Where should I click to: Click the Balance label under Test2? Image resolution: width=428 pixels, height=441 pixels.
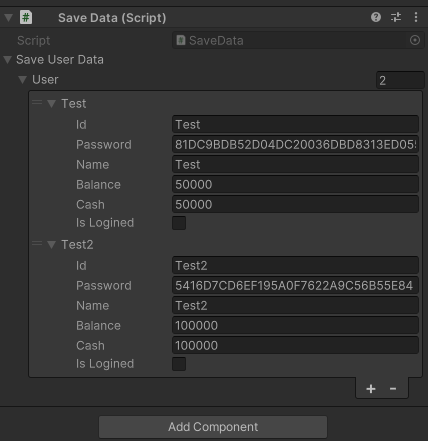[x=98, y=325]
